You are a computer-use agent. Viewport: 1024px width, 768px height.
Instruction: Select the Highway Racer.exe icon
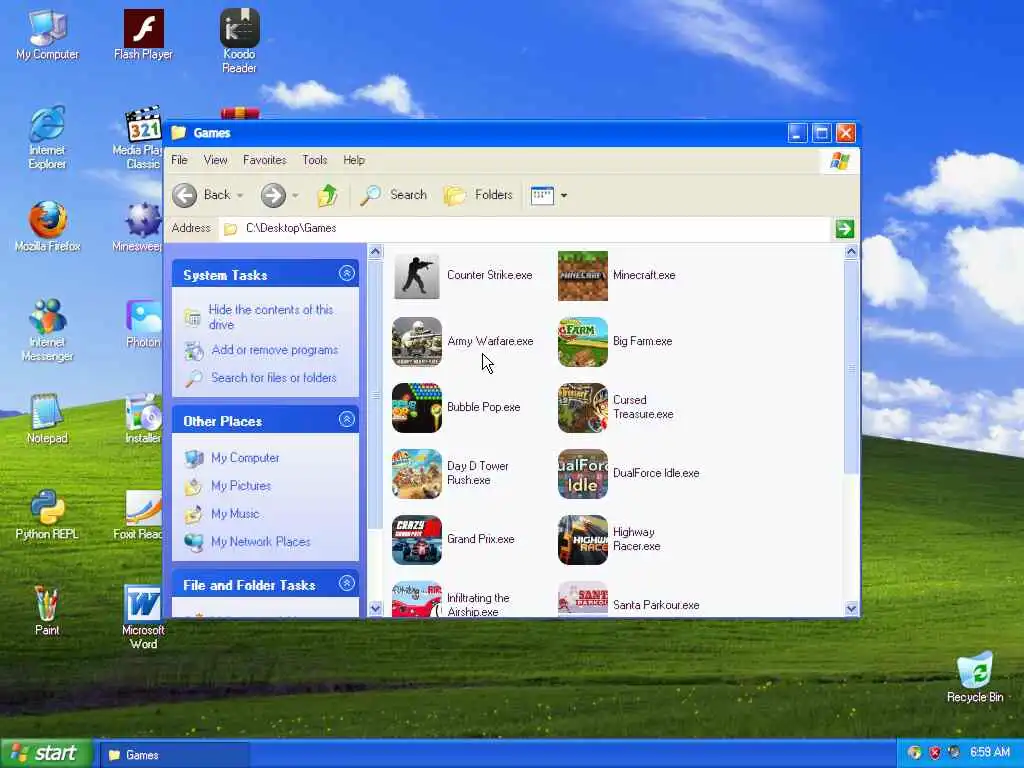[x=583, y=540]
